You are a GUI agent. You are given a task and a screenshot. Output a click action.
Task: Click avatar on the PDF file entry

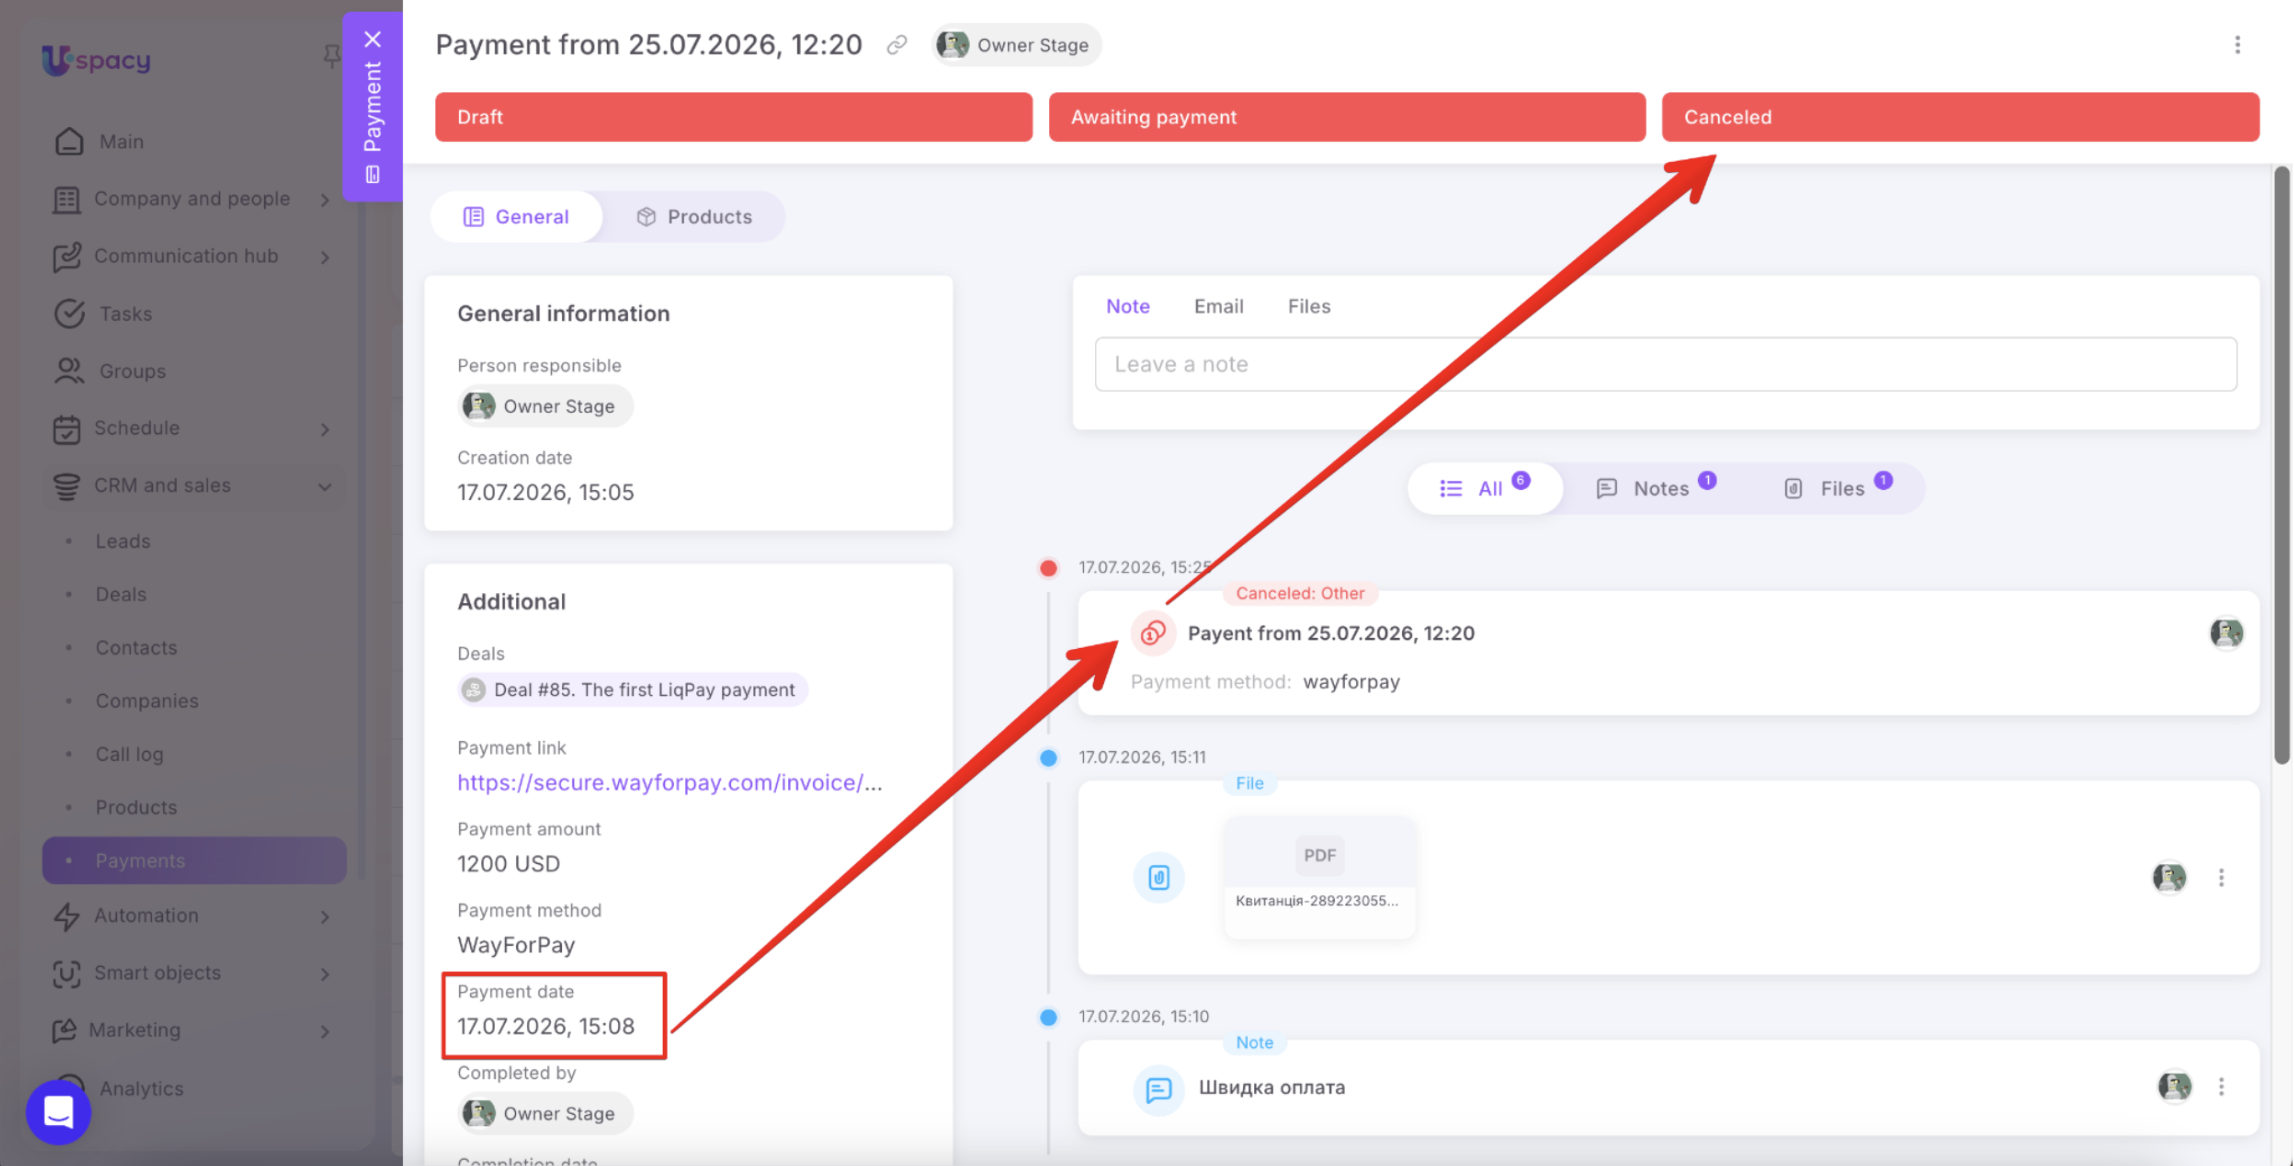2169,877
